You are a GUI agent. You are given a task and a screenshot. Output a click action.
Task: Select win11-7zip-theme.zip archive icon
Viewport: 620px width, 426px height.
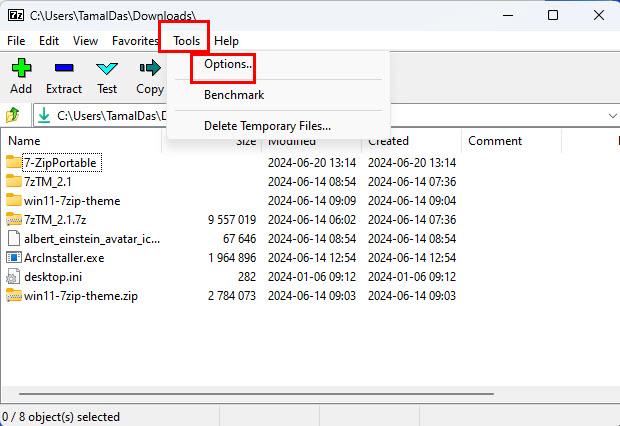pos(13,295)
